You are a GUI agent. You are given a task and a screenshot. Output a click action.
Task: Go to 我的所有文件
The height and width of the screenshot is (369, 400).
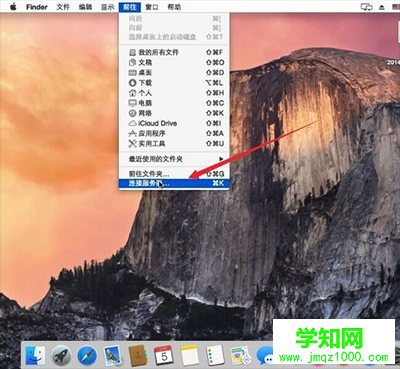[174, 52]
